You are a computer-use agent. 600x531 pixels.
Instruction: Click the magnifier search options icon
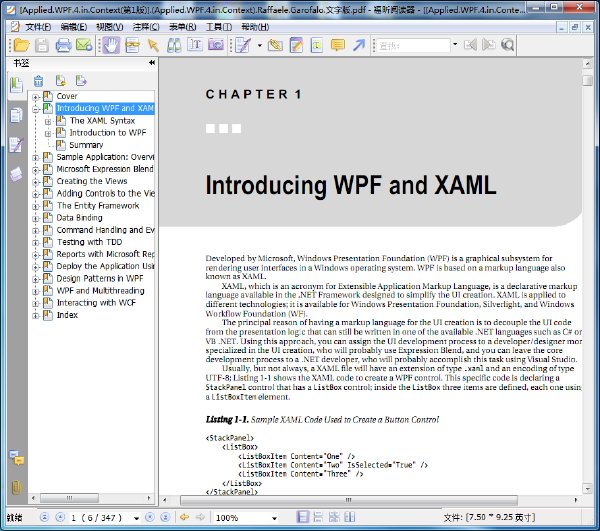(x=507, y=45)
